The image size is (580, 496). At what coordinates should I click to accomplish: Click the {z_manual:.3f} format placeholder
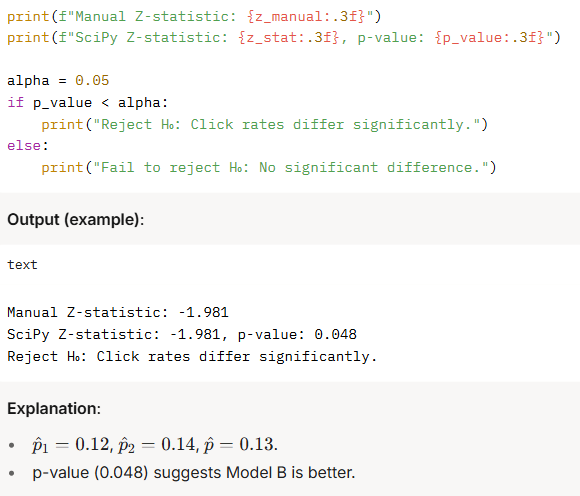(306, 17)
